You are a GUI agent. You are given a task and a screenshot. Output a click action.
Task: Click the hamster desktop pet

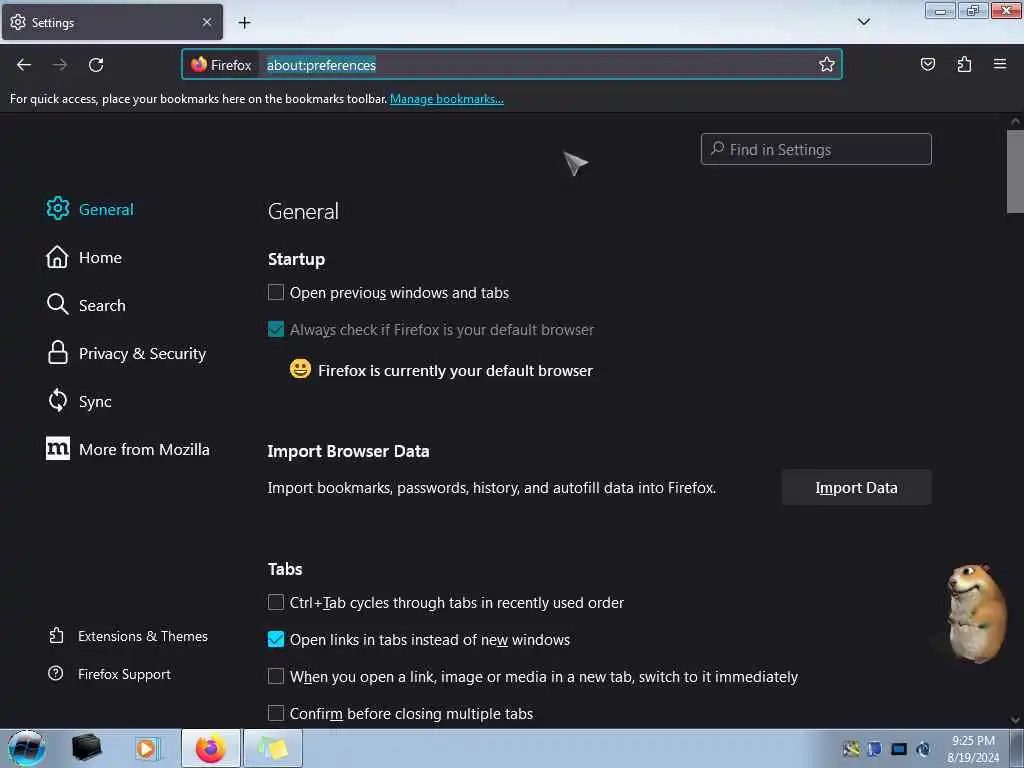point(976,613)
